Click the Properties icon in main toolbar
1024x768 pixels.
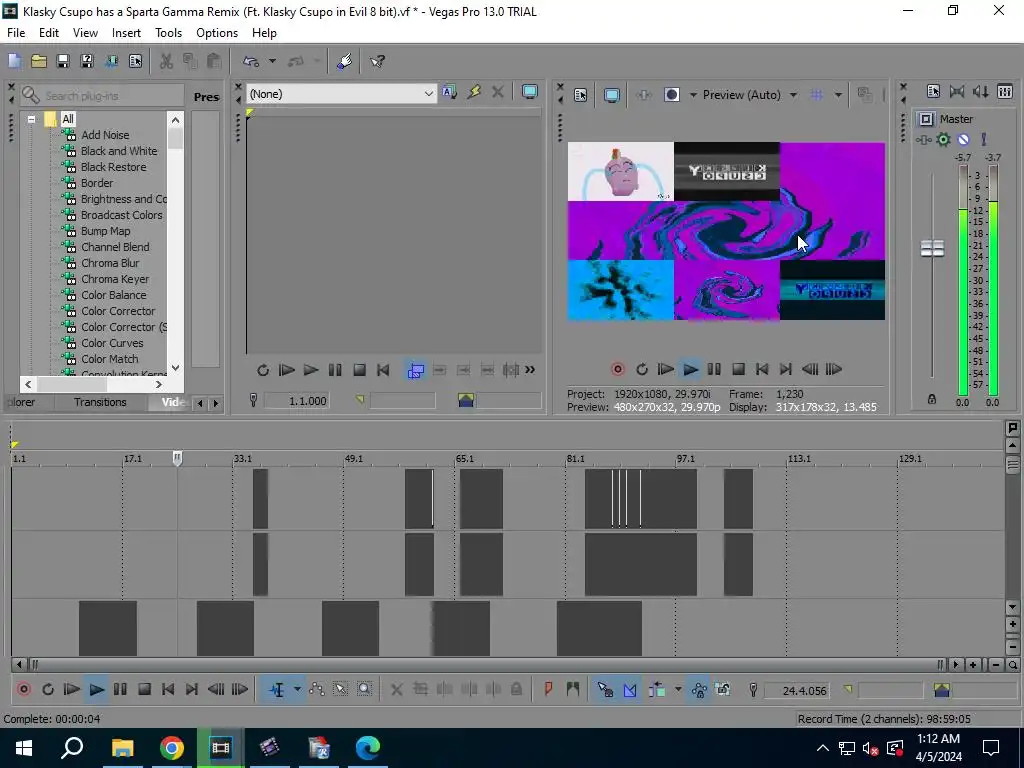(135, 61)
